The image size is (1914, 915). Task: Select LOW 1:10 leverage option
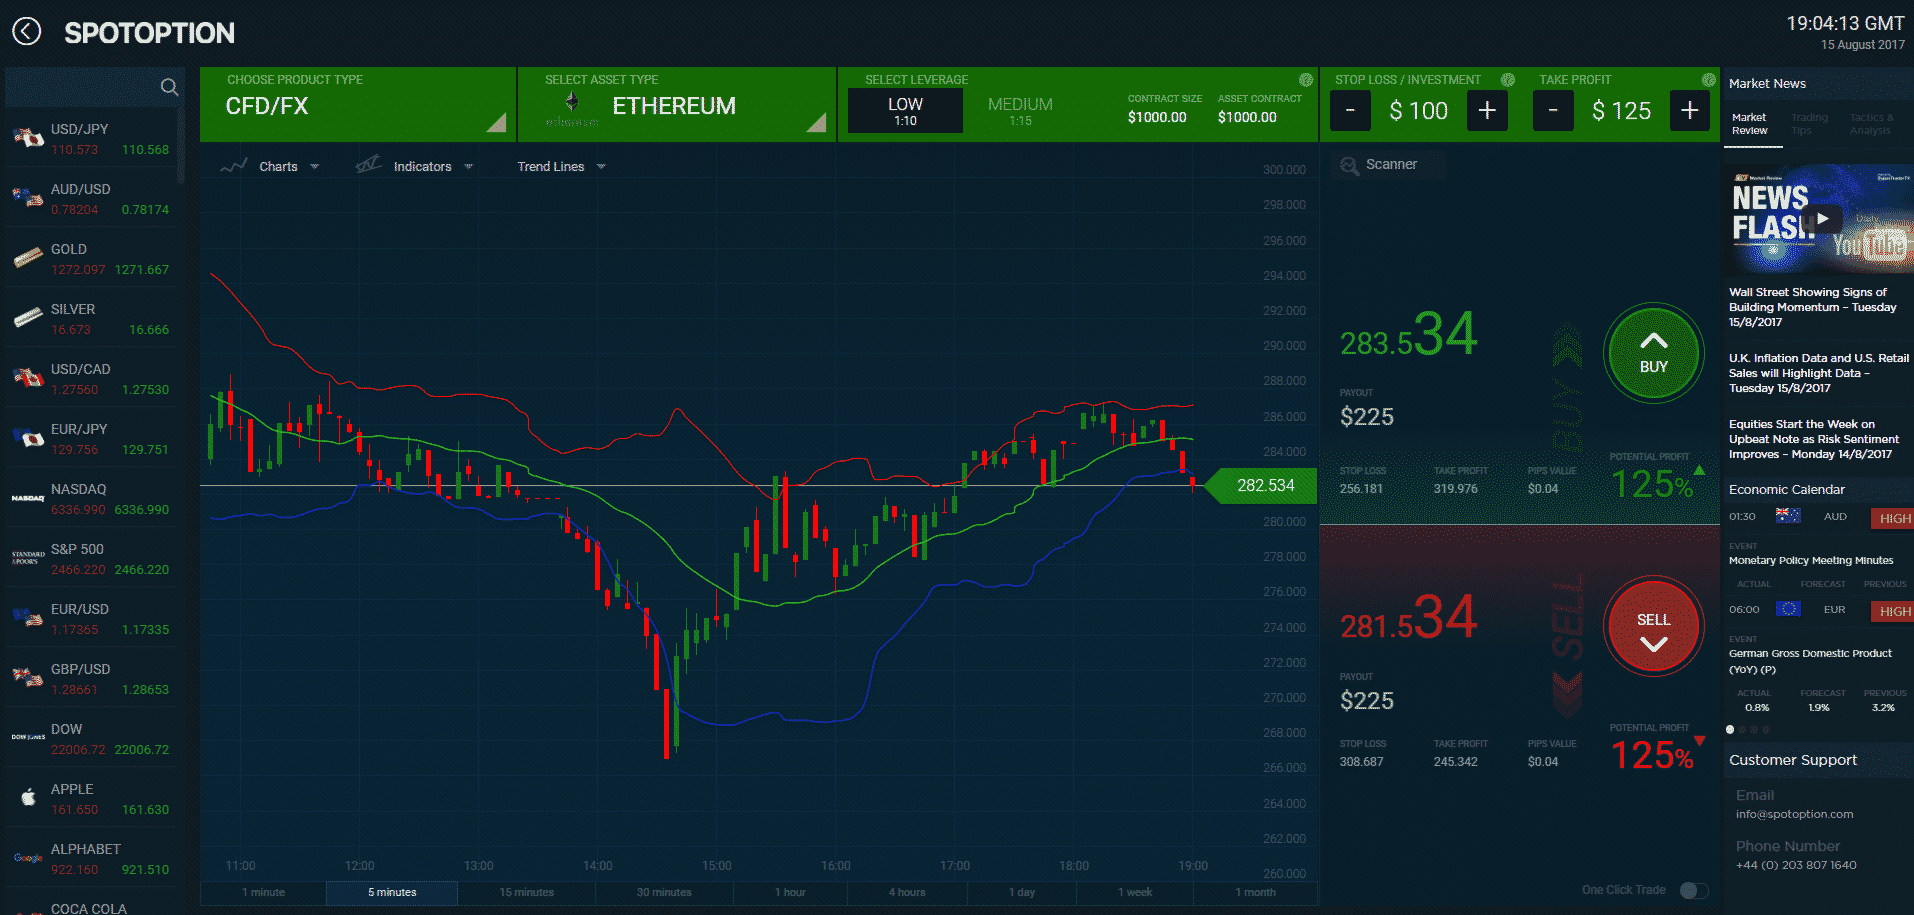tap(905, 110)
